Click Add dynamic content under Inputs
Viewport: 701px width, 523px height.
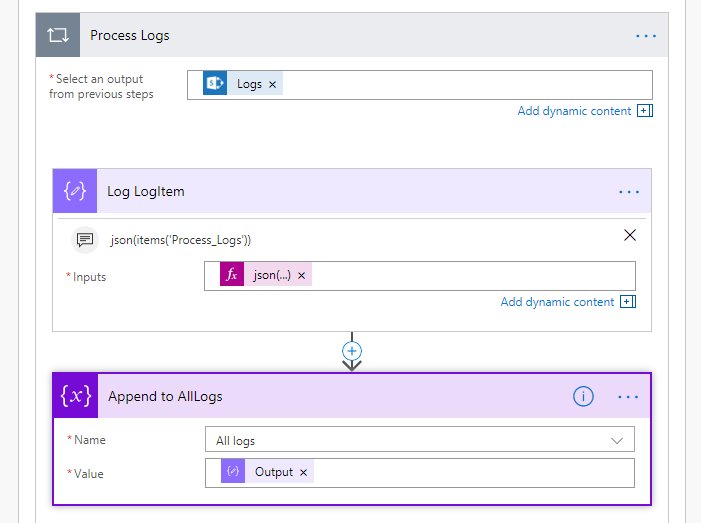pos(557,302)
